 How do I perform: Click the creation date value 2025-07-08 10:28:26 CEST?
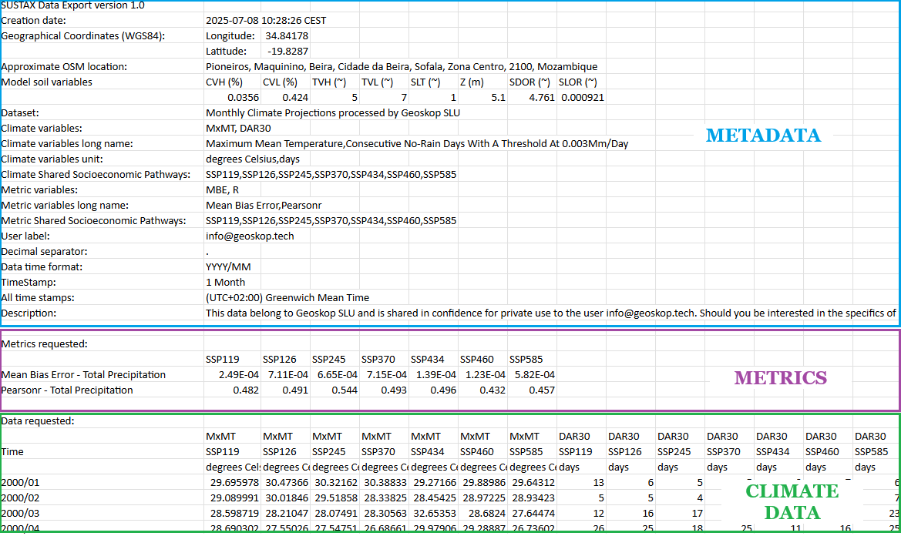(265, 21)
